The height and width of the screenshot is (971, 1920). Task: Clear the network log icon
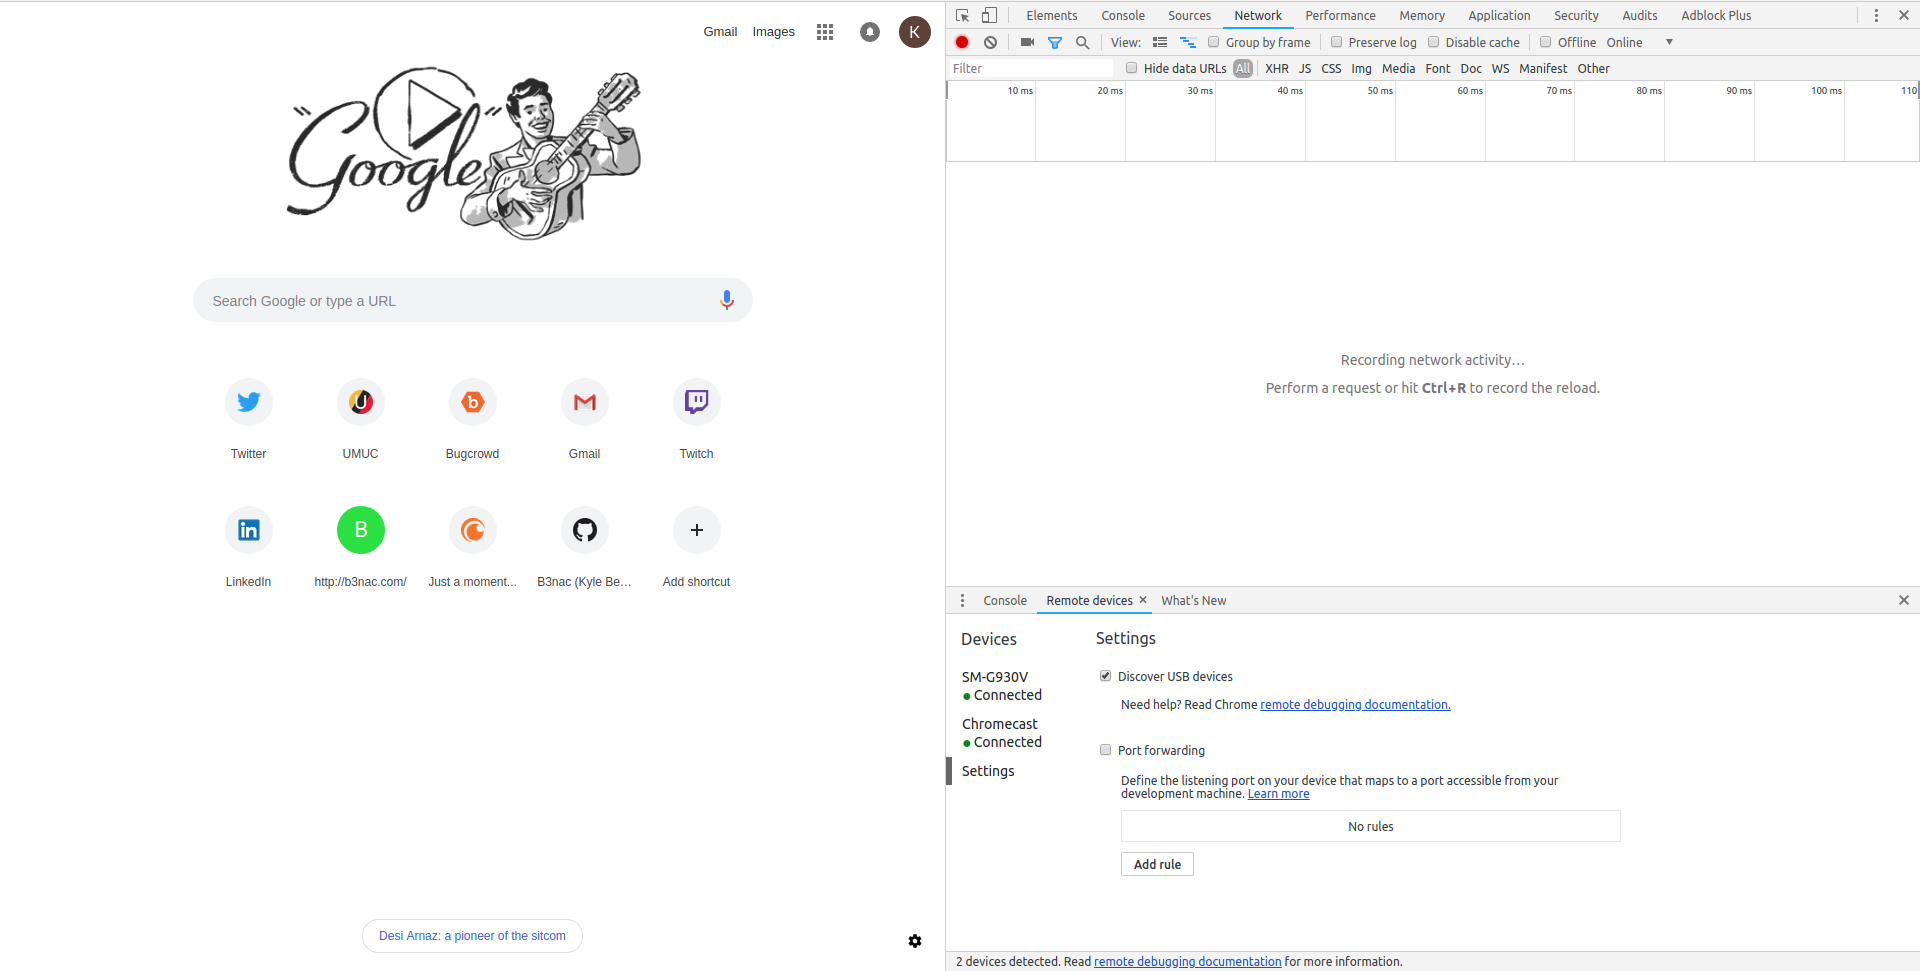[x=990, y=42]
